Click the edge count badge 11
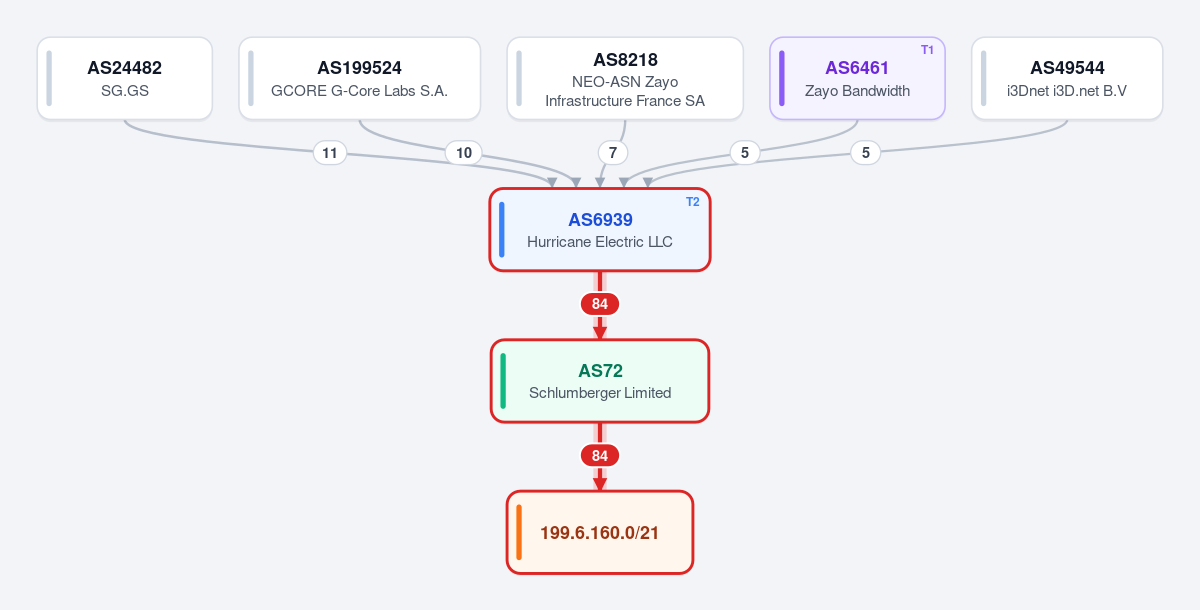This screenshot has width=1200, height=610. [x=330, y=153]
